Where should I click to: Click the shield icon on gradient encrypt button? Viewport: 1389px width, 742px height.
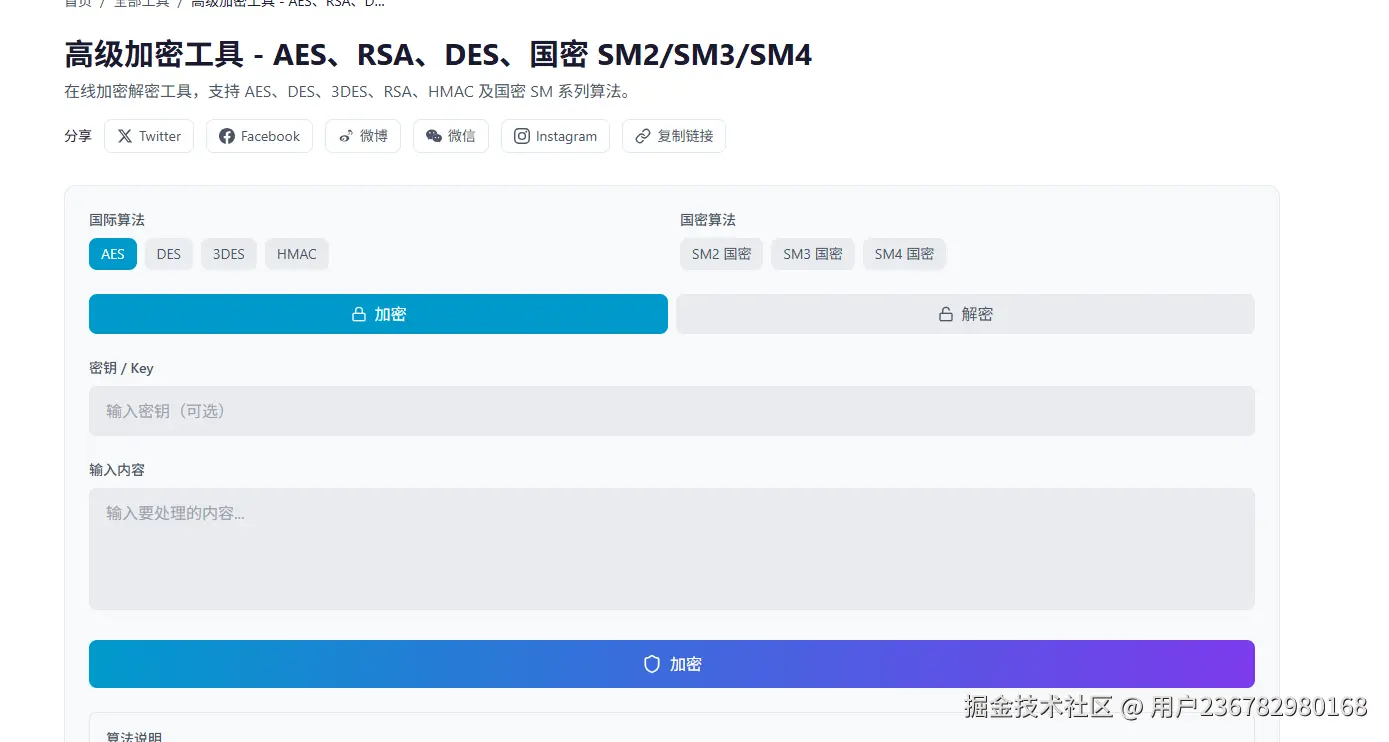point(652,664)
